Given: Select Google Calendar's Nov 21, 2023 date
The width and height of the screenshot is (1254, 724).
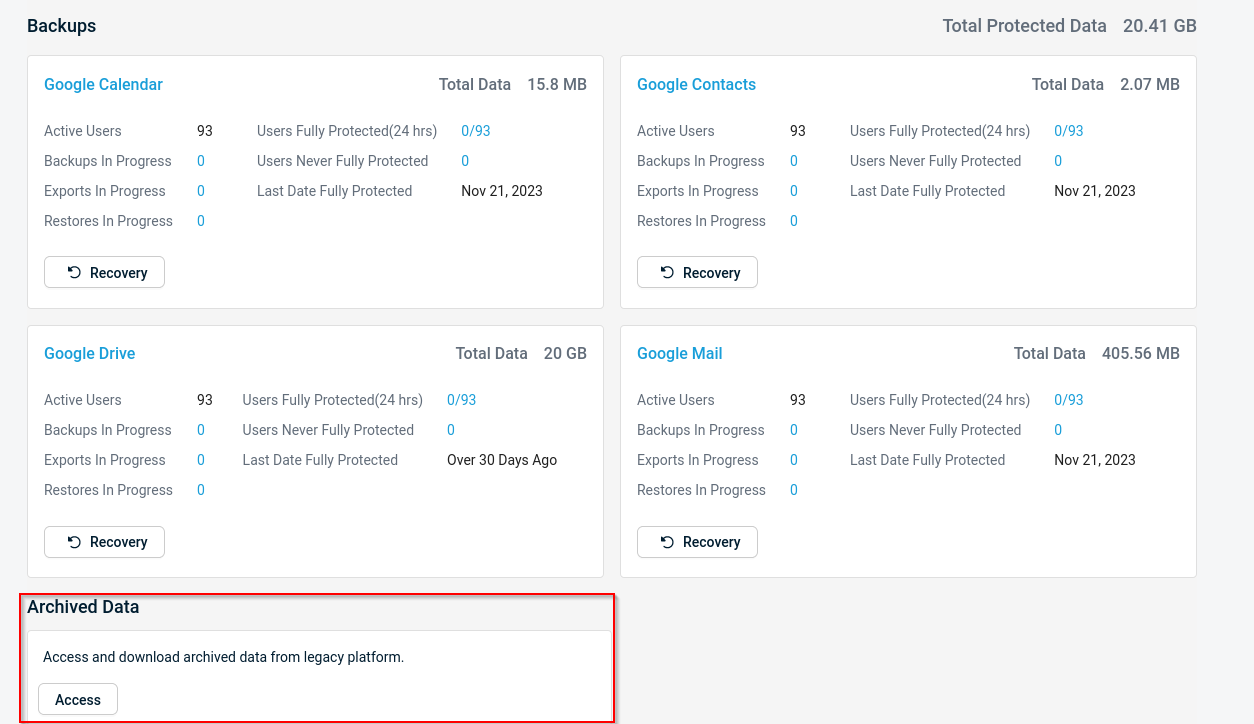Looking at the screenshot, I should [502, 191].
